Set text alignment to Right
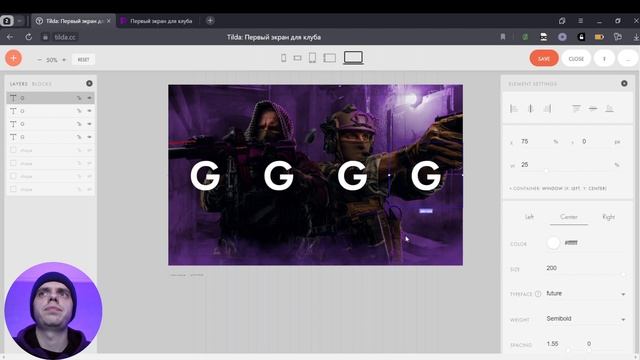Viewport: 640px width, 360px height. [x=609, y=217]
